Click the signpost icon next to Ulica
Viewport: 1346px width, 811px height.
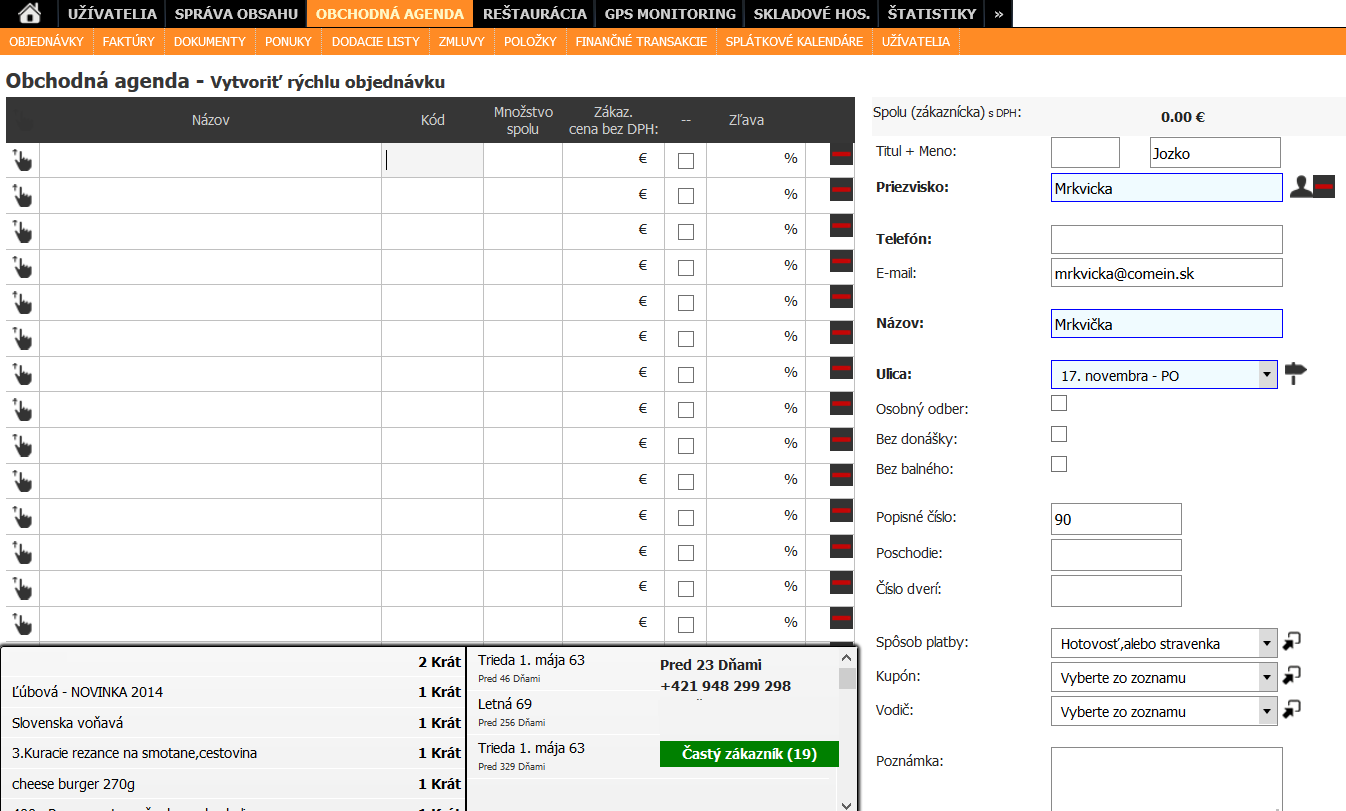[x=1296, y=374]
